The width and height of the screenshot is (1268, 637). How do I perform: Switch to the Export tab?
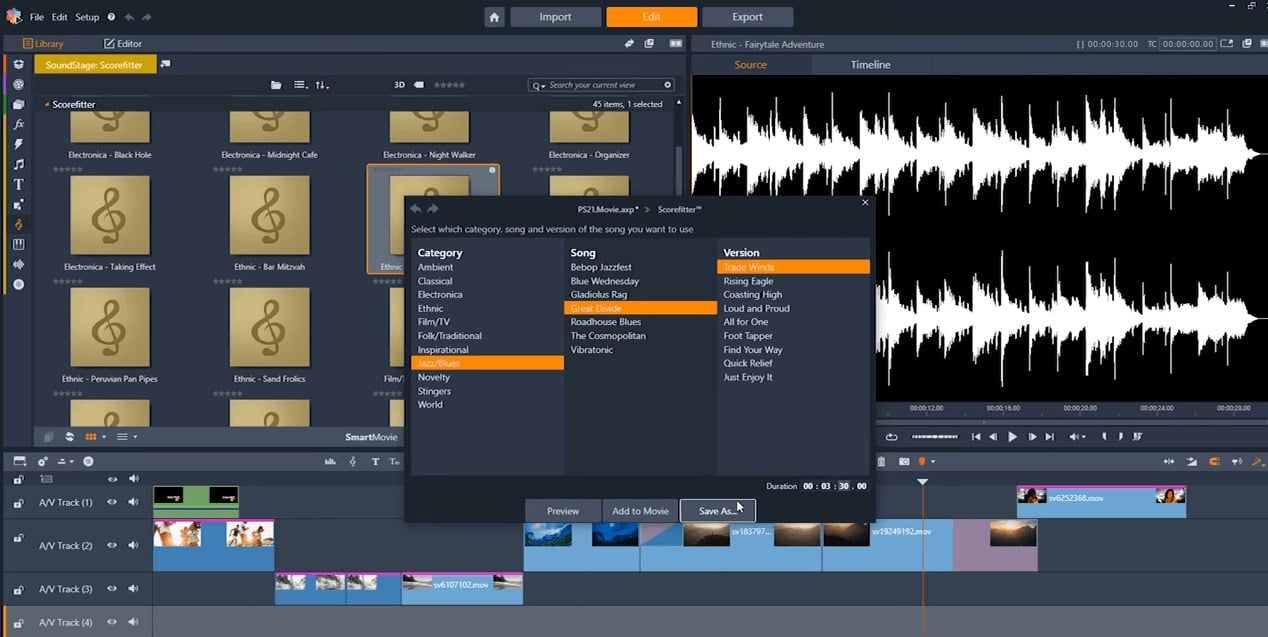747,17
